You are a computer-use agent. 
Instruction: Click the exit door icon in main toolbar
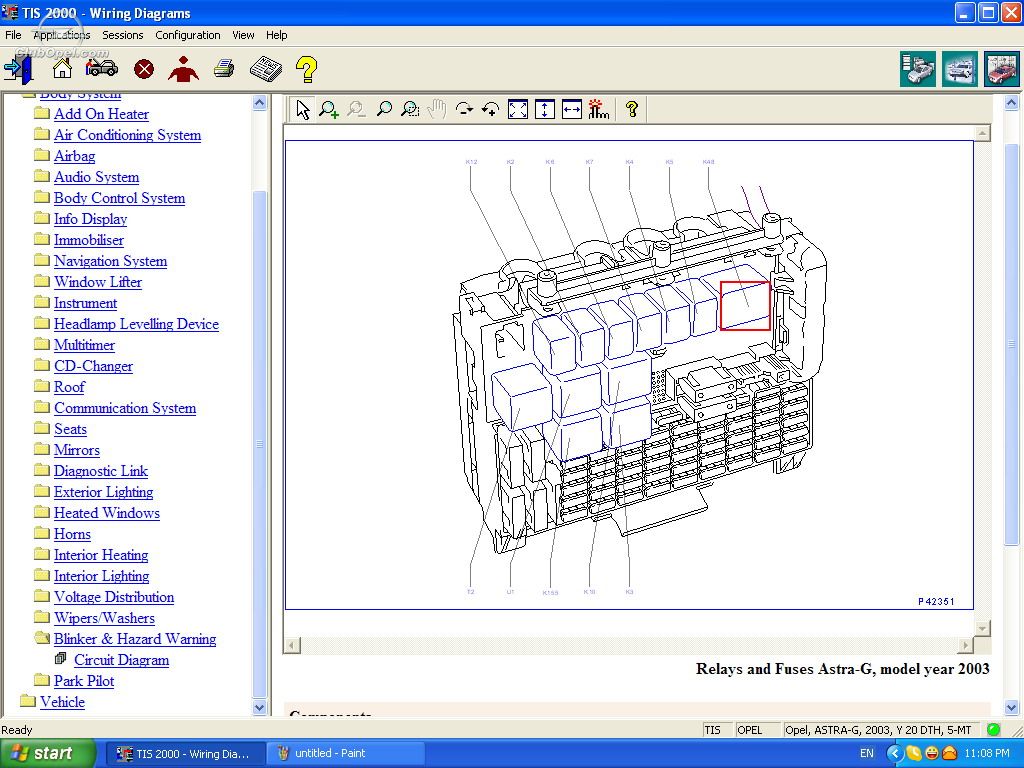[x=18, y=69]
